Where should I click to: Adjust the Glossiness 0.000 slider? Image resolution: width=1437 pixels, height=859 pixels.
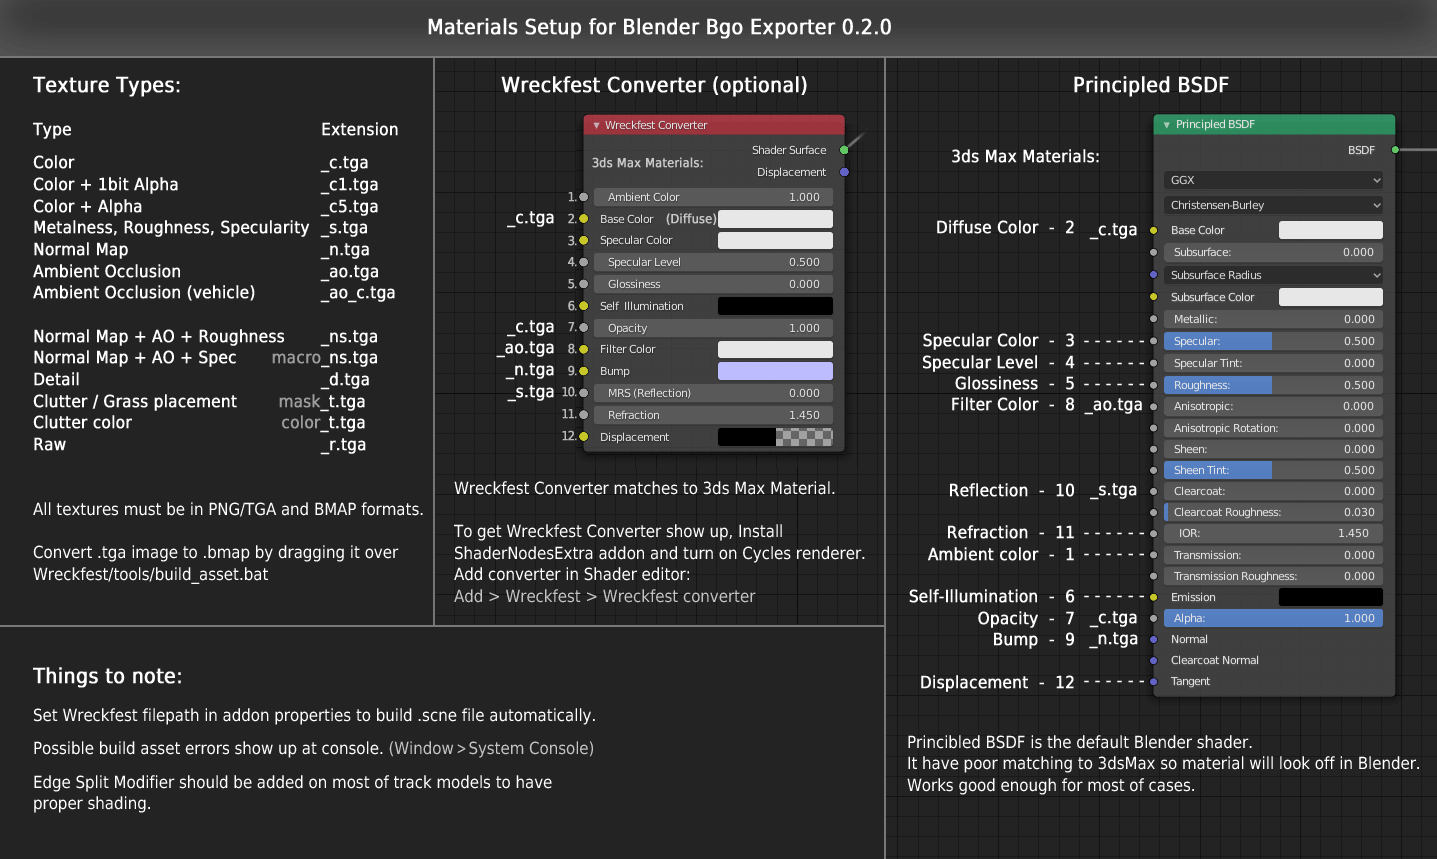[713, 284]
